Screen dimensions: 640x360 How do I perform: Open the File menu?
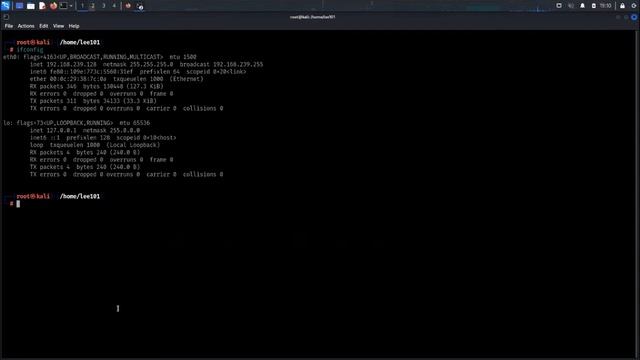tap(9, 26)
